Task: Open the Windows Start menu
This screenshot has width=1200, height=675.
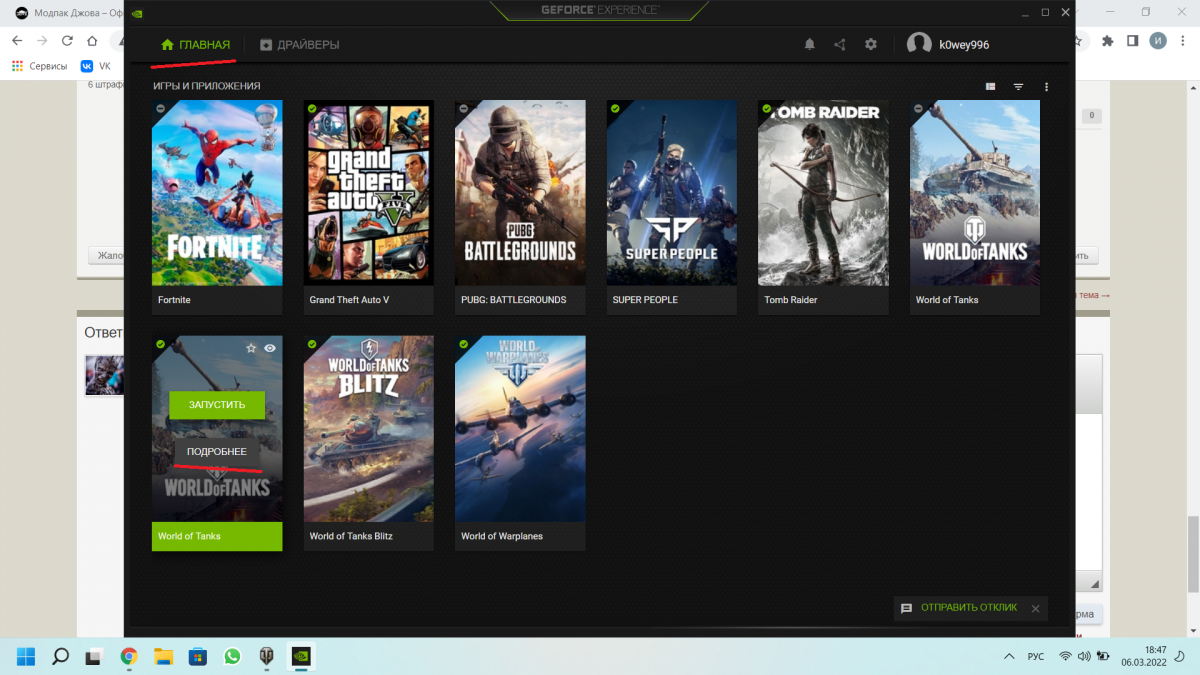Action: tap(26, 657)
